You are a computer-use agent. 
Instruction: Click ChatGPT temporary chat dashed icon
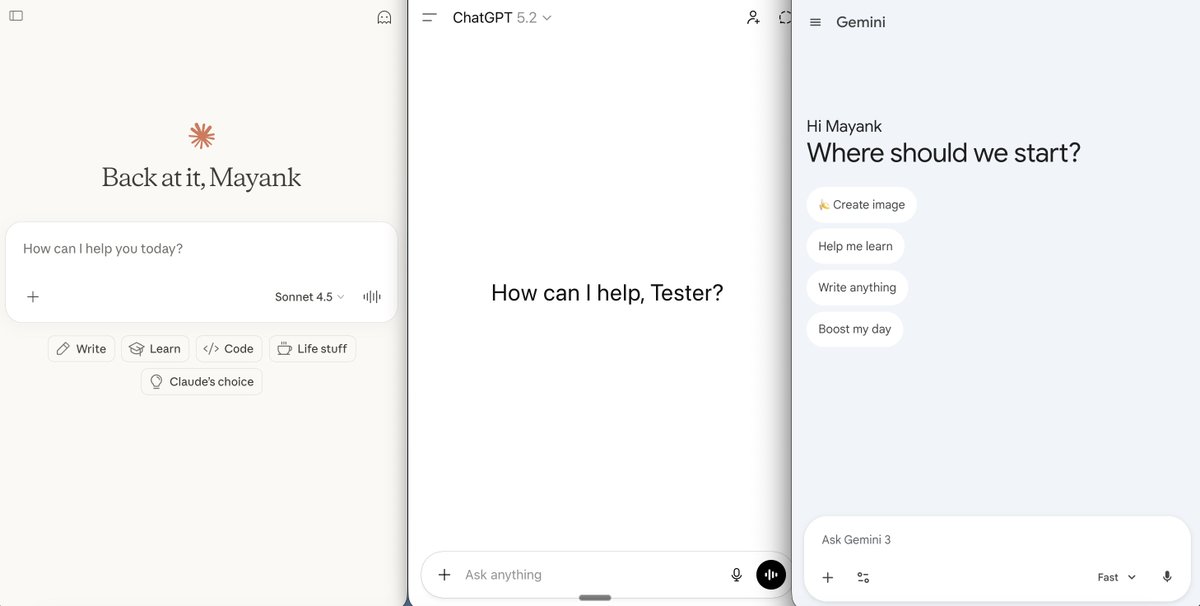pyautogui.click(x=785, y=17)
